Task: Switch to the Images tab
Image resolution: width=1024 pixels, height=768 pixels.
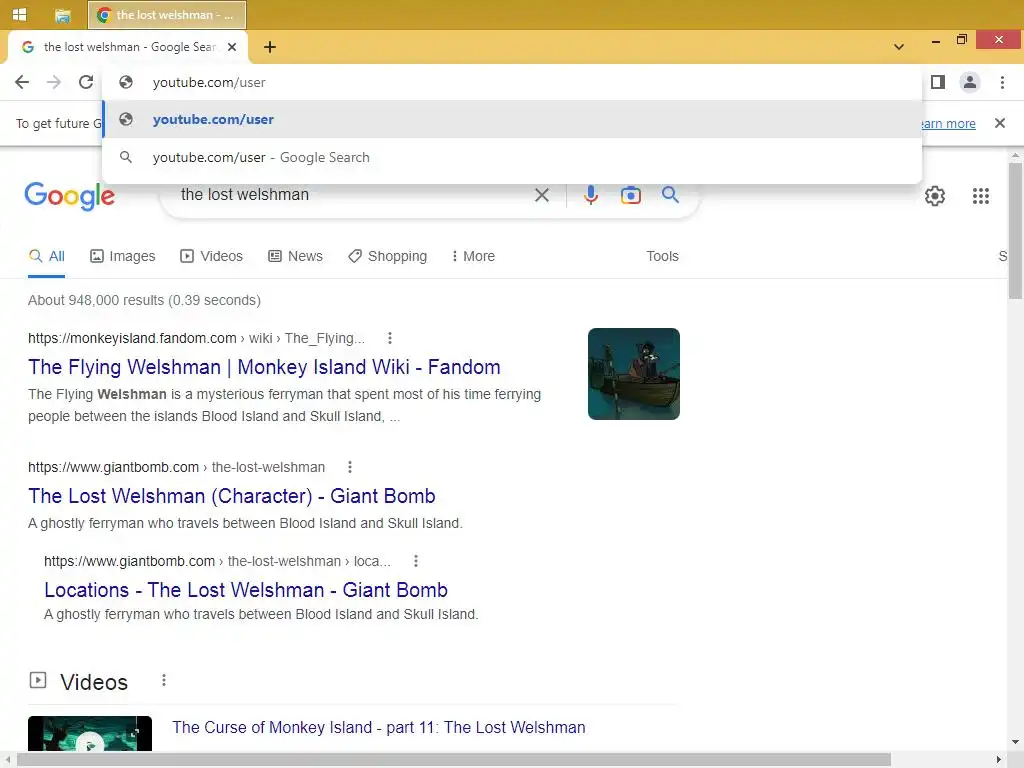Action: click(123, 256)
